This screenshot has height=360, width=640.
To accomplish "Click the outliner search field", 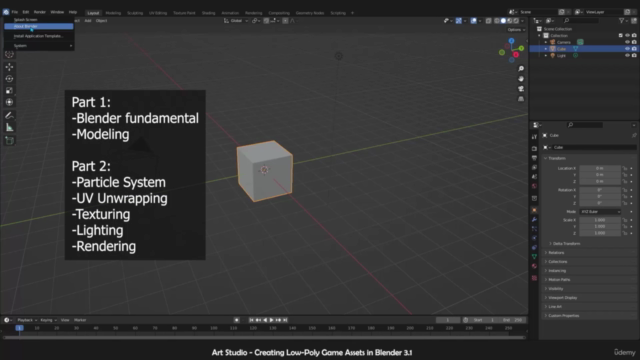I will click(x=581, y=20).
